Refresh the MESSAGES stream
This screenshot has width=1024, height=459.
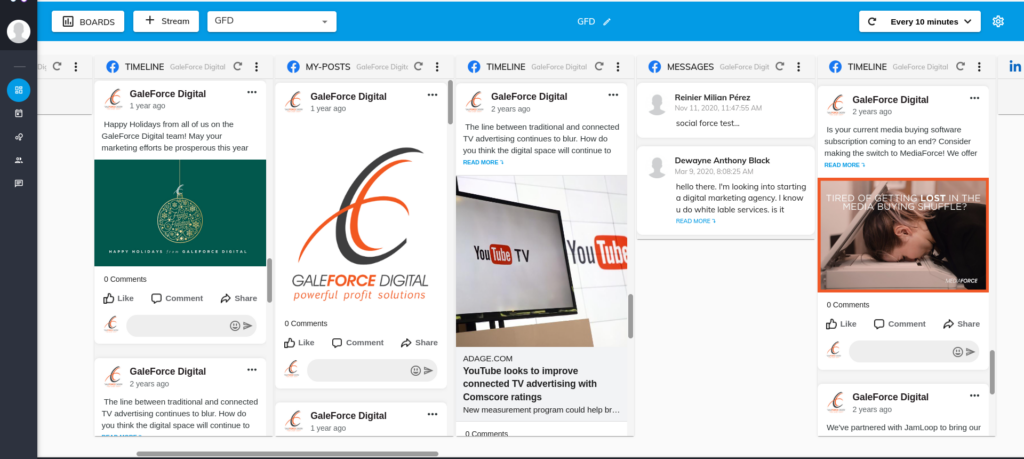click(780, 67)
